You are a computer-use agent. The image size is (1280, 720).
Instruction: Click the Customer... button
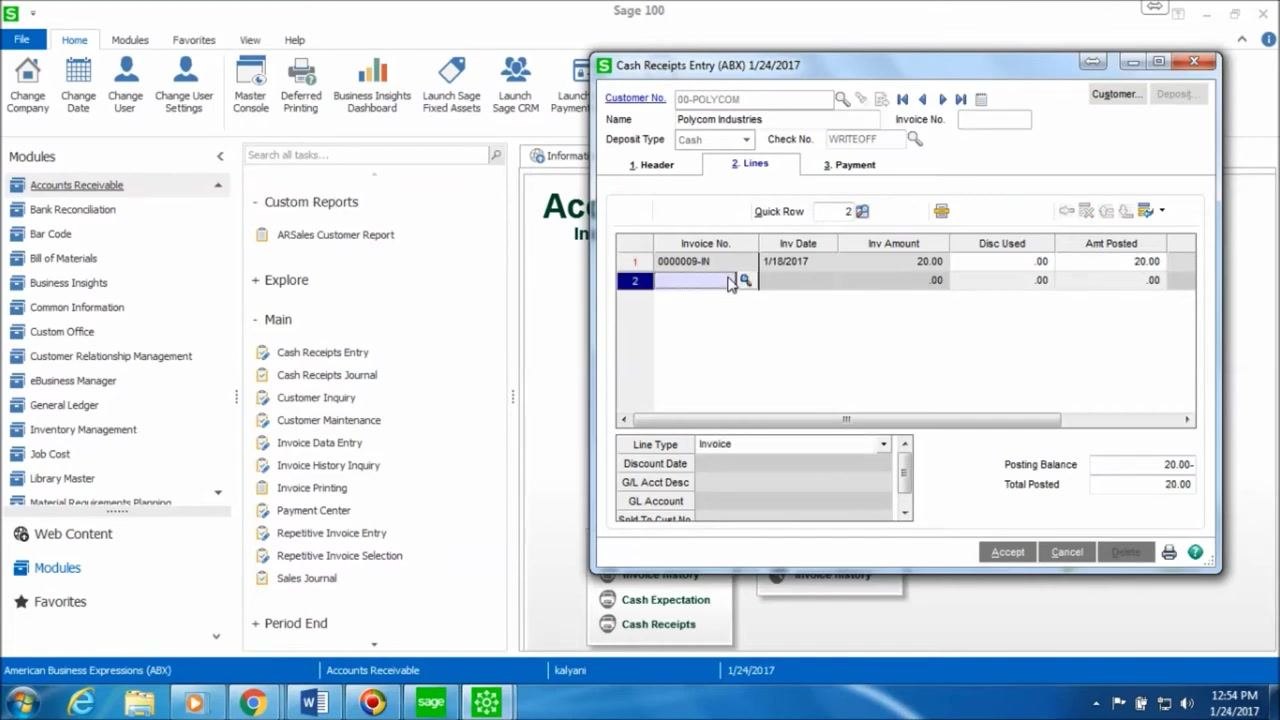point(1117,94)
